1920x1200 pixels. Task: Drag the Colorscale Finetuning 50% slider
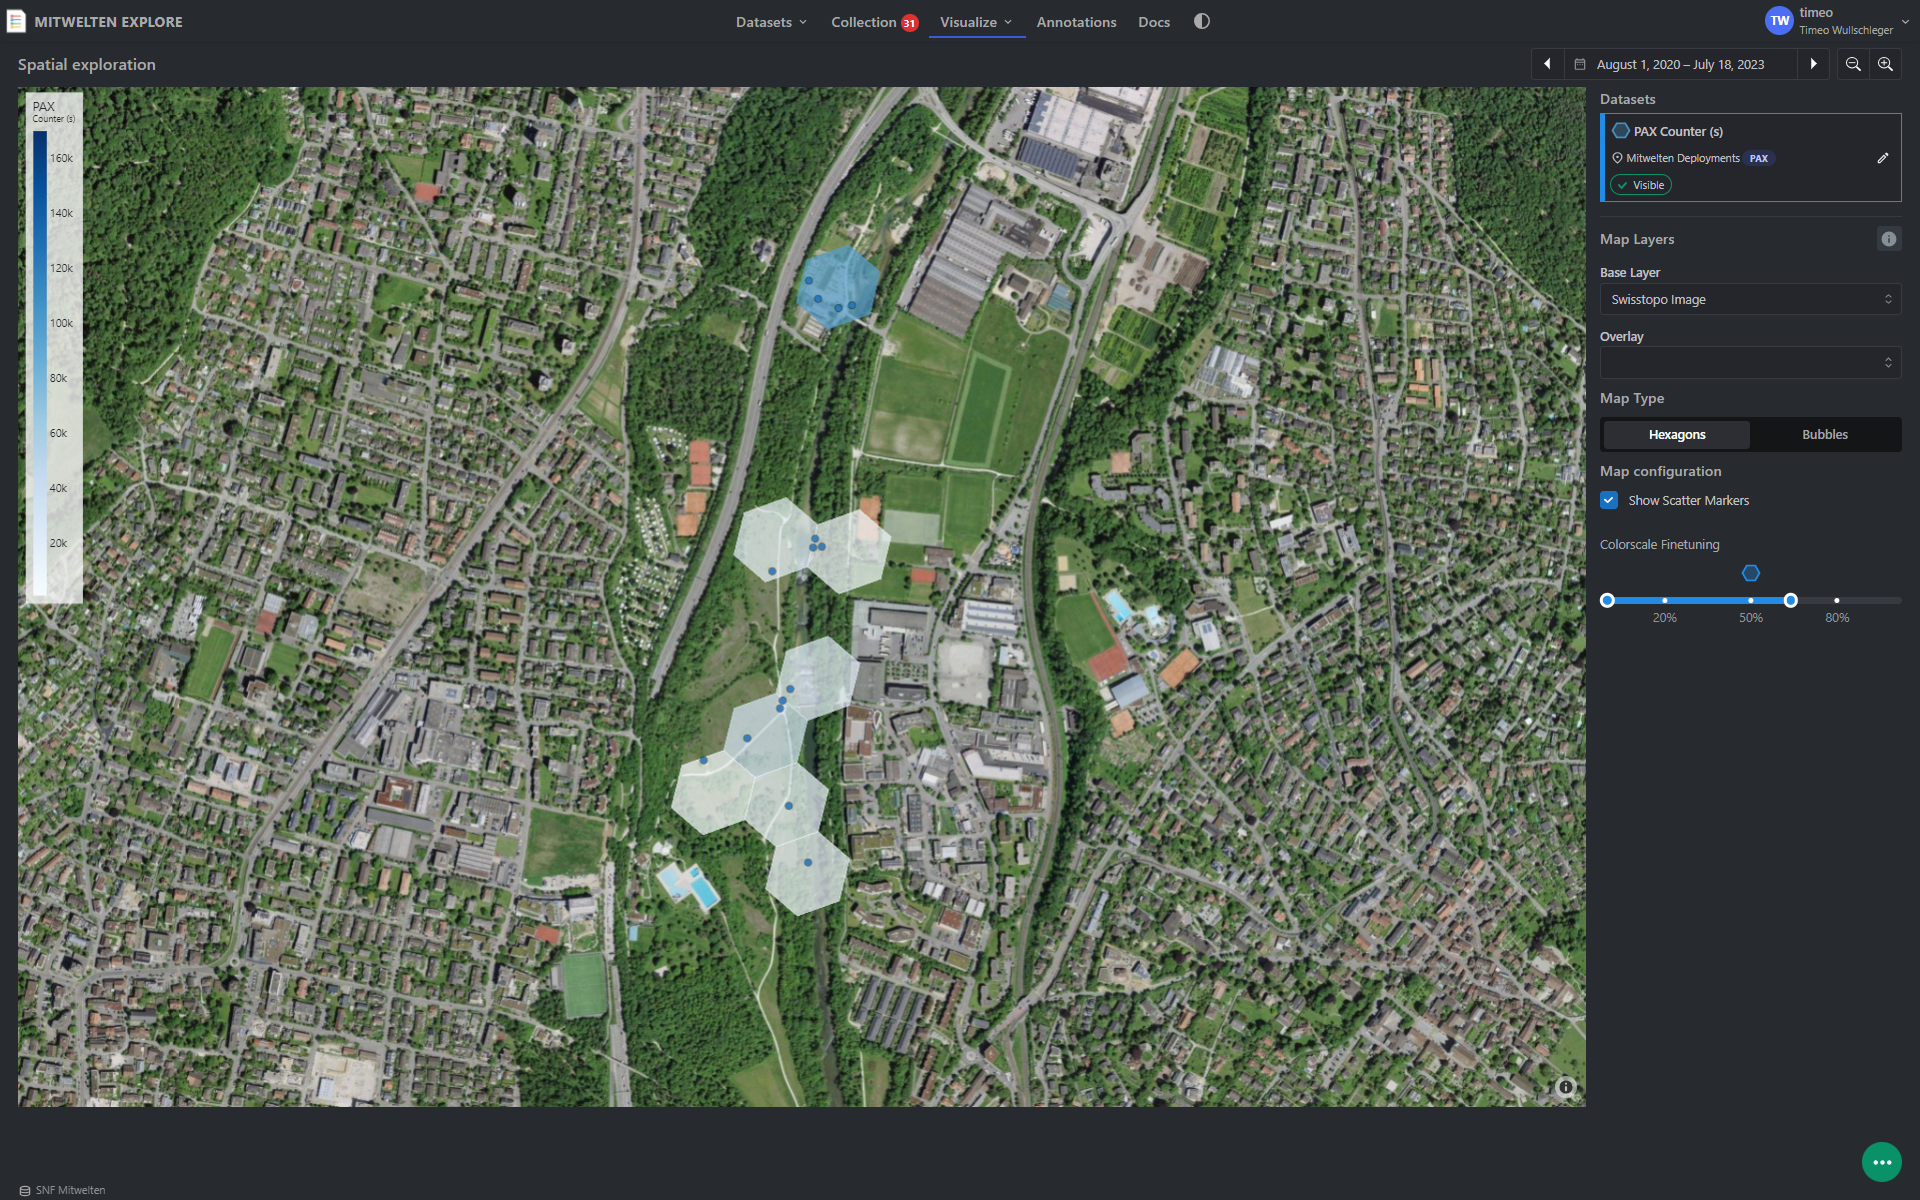coord(1750,600)
